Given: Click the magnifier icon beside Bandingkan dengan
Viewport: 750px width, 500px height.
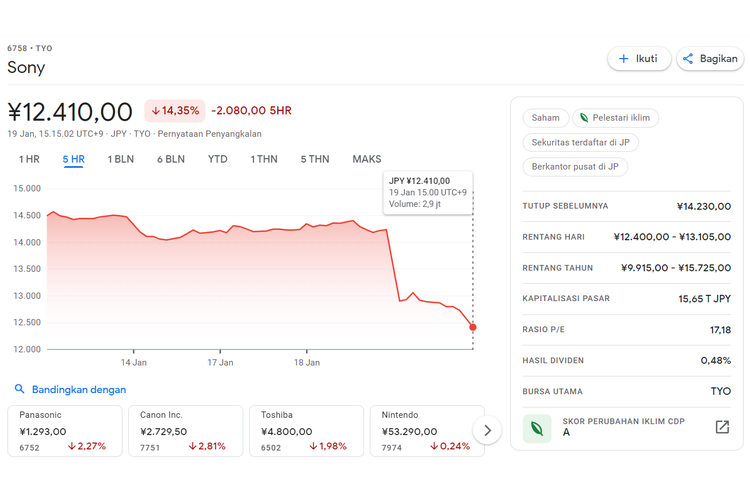Looking at the screenshot, I should pyautogui.click(x=19, y=389).
